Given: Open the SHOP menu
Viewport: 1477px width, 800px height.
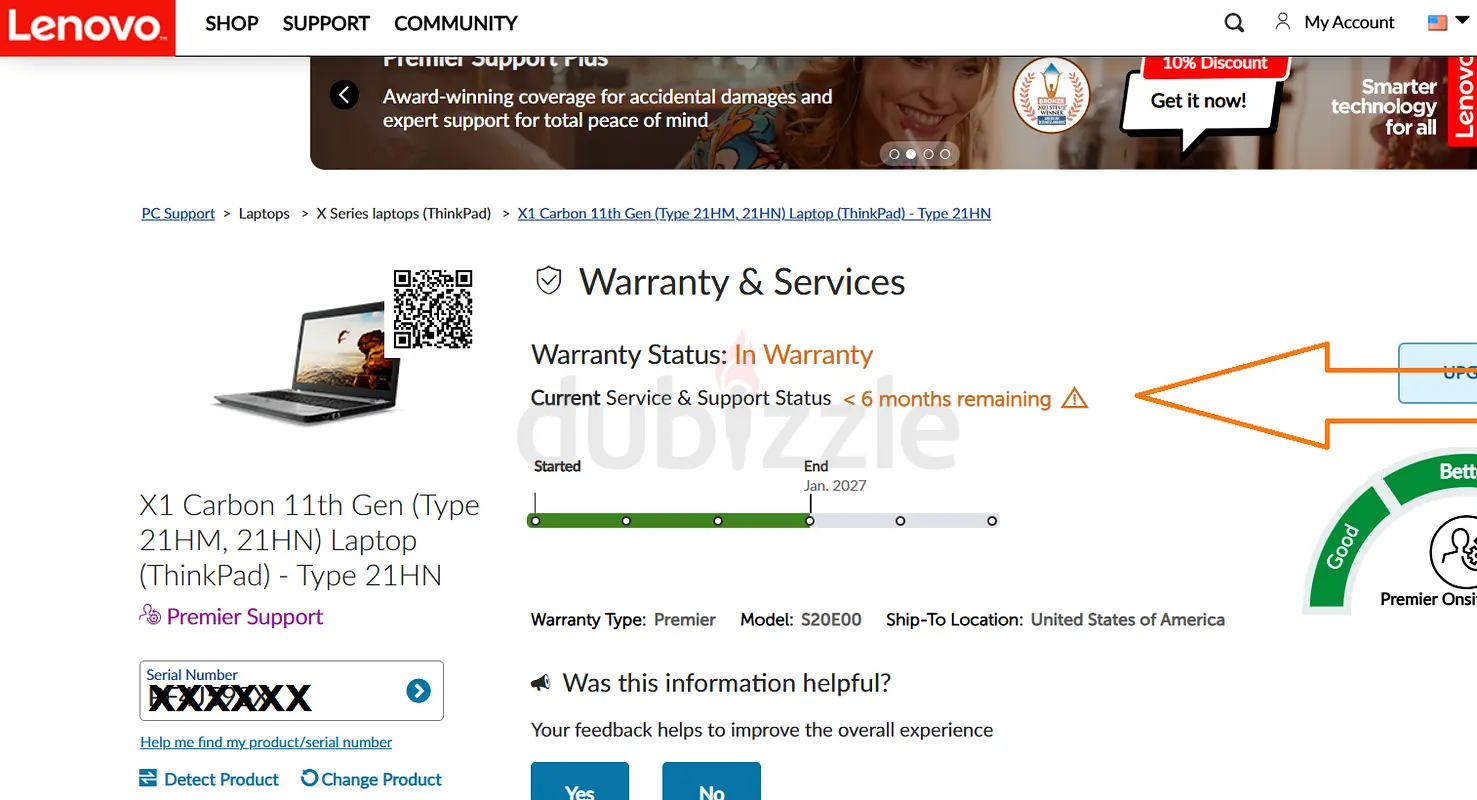Looking at the screenshot, I should pyautogui.click(x=232, y=23).
